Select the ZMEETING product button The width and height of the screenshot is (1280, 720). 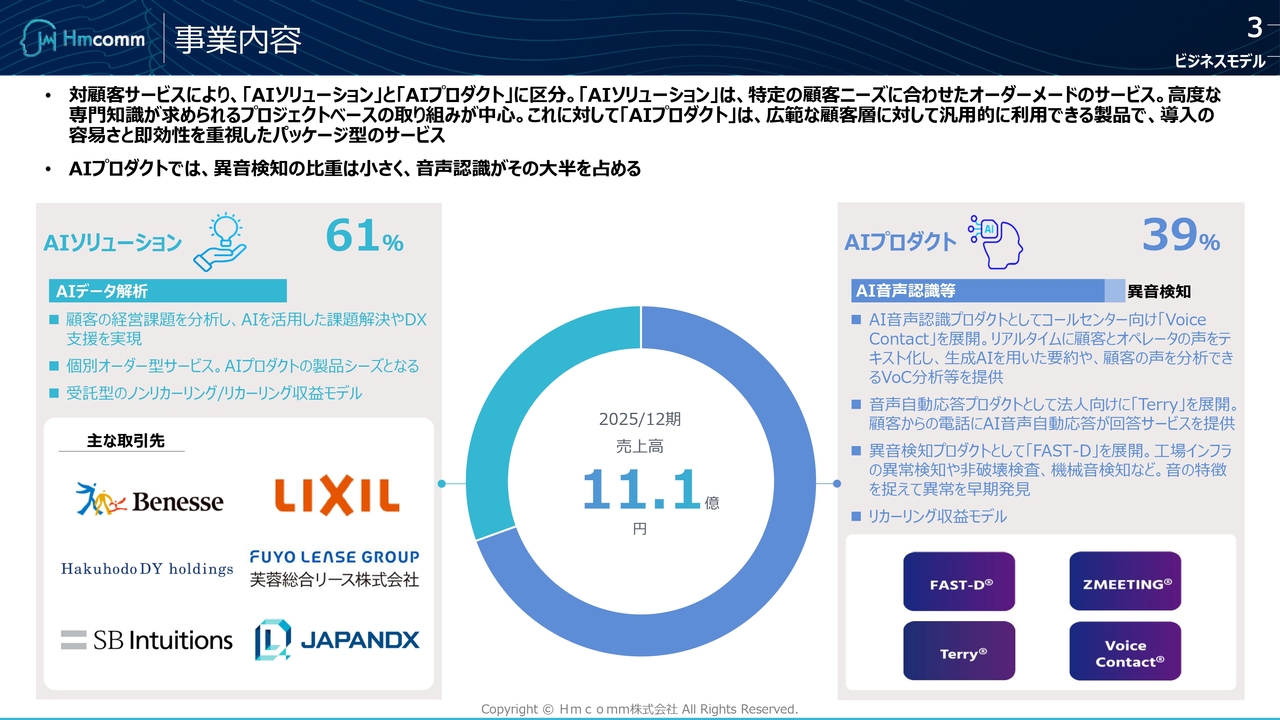(1125, 581)
